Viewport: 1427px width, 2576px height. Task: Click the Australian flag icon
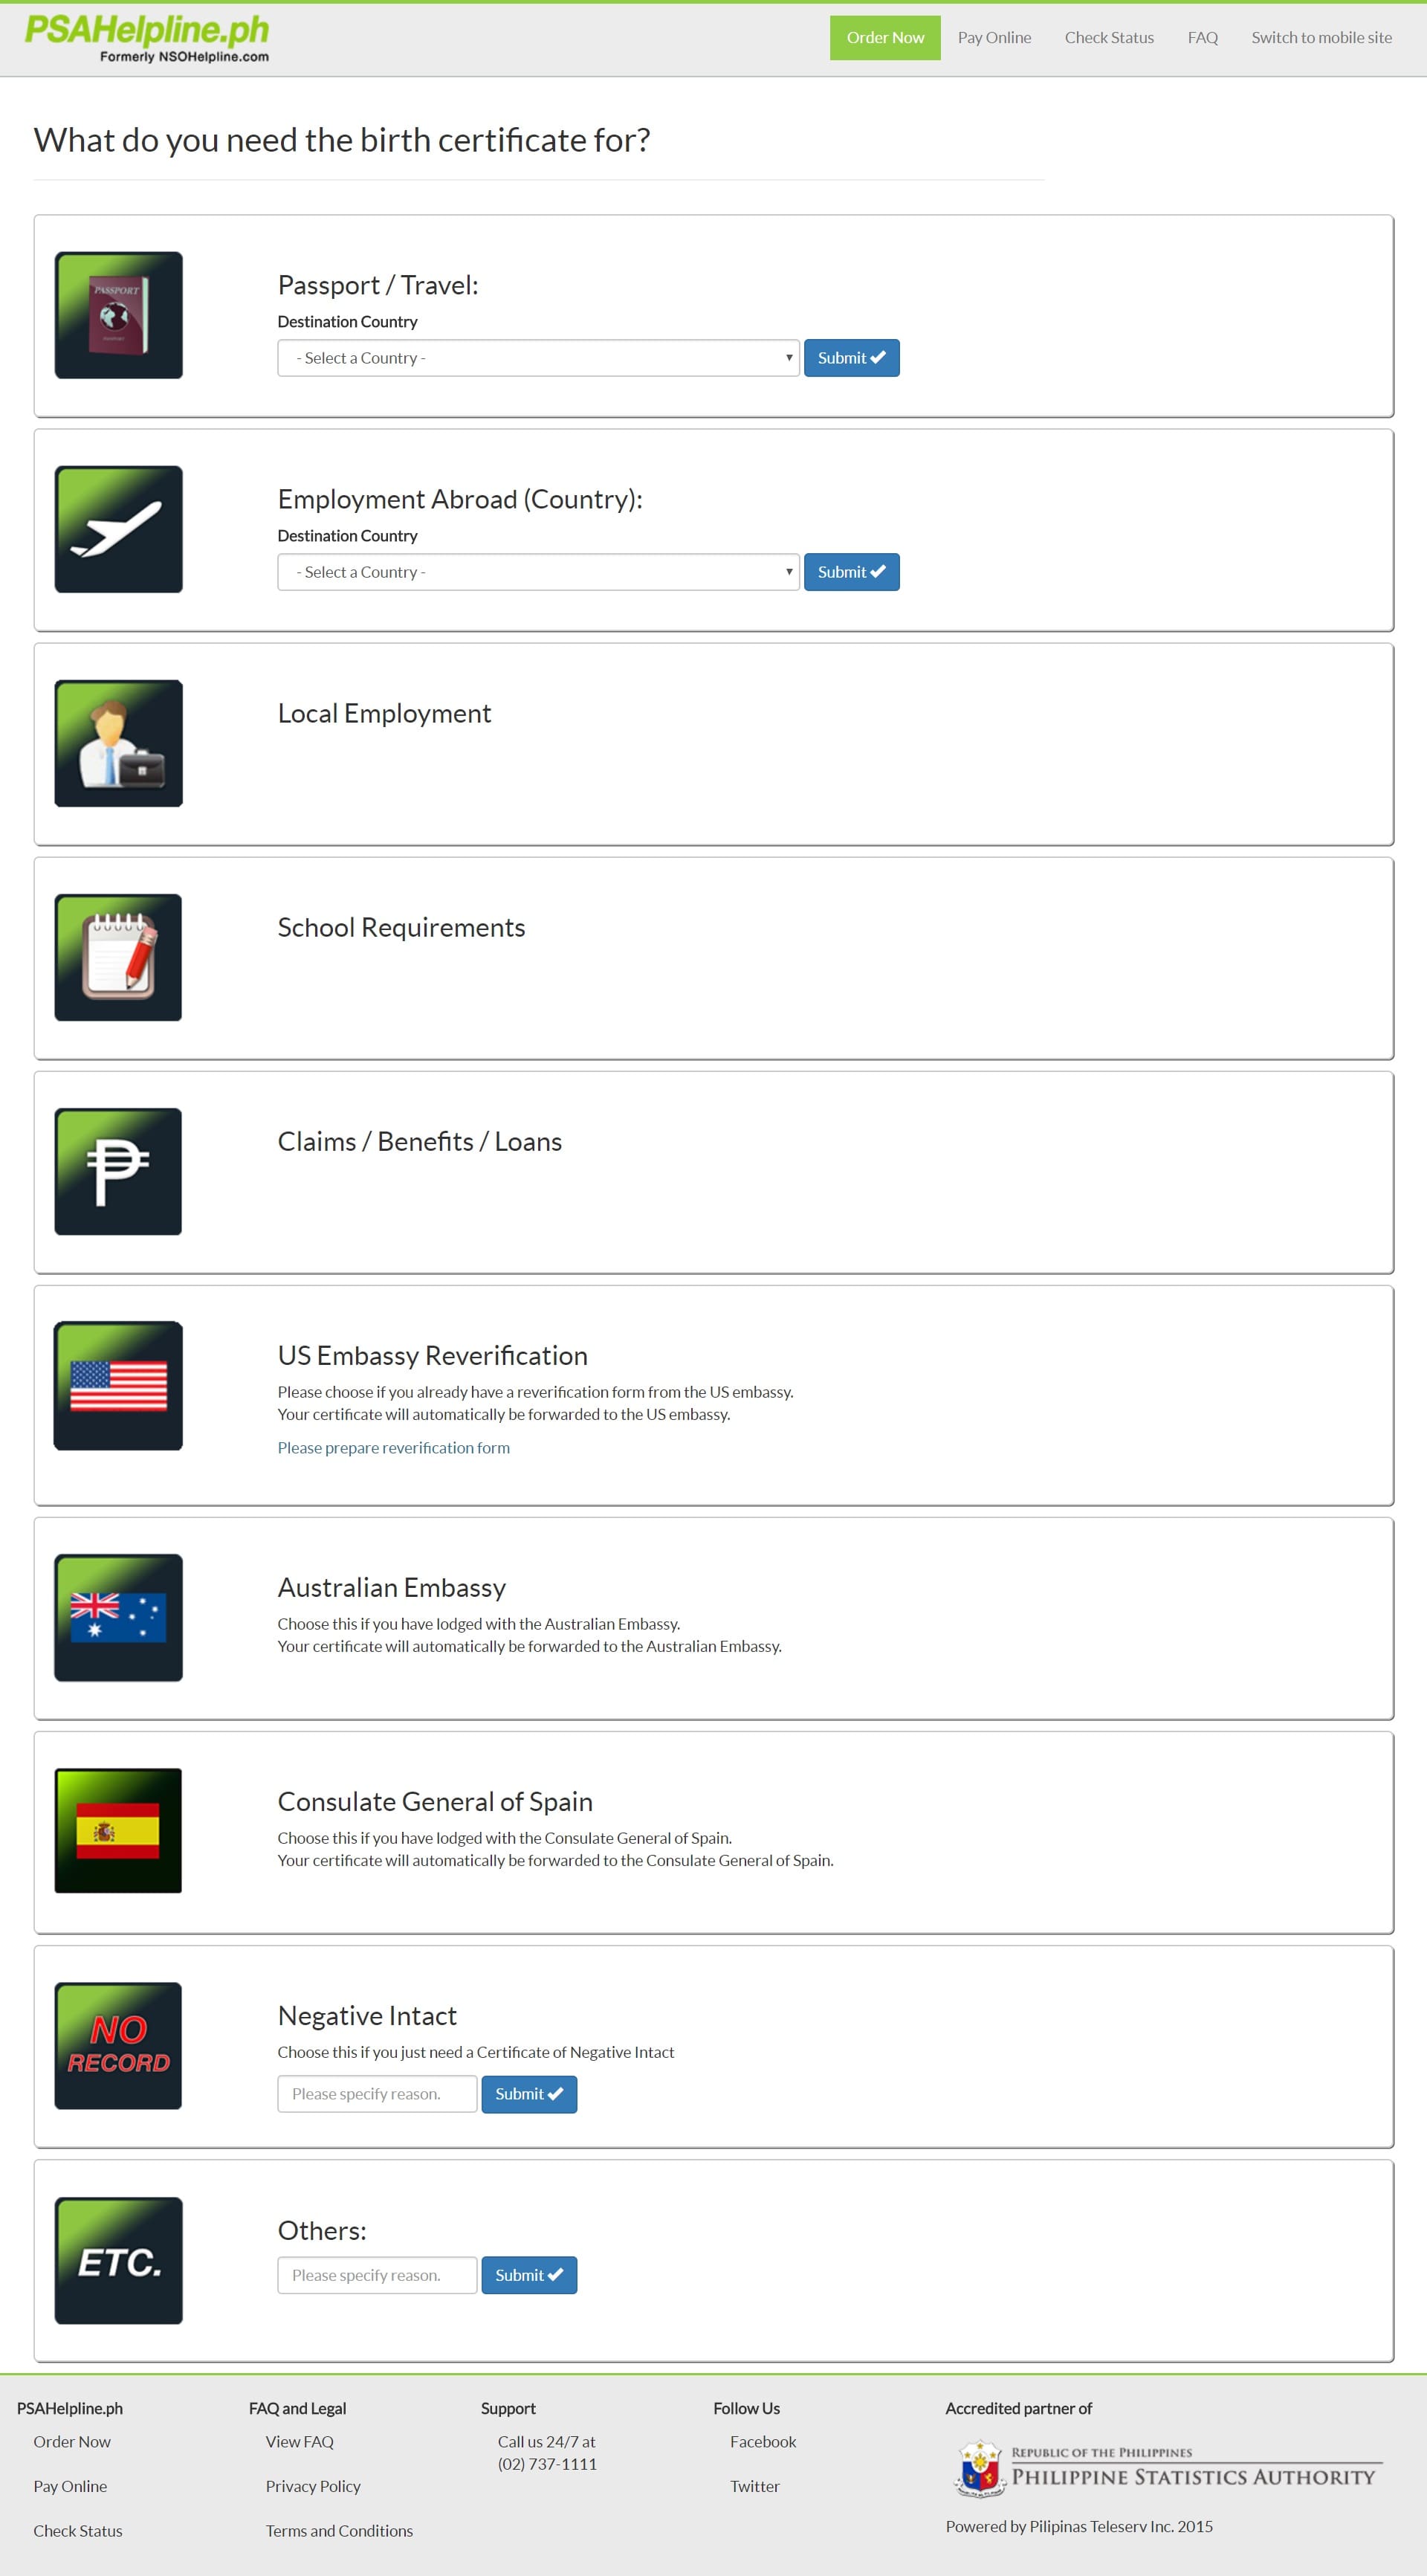point(118,1617)
